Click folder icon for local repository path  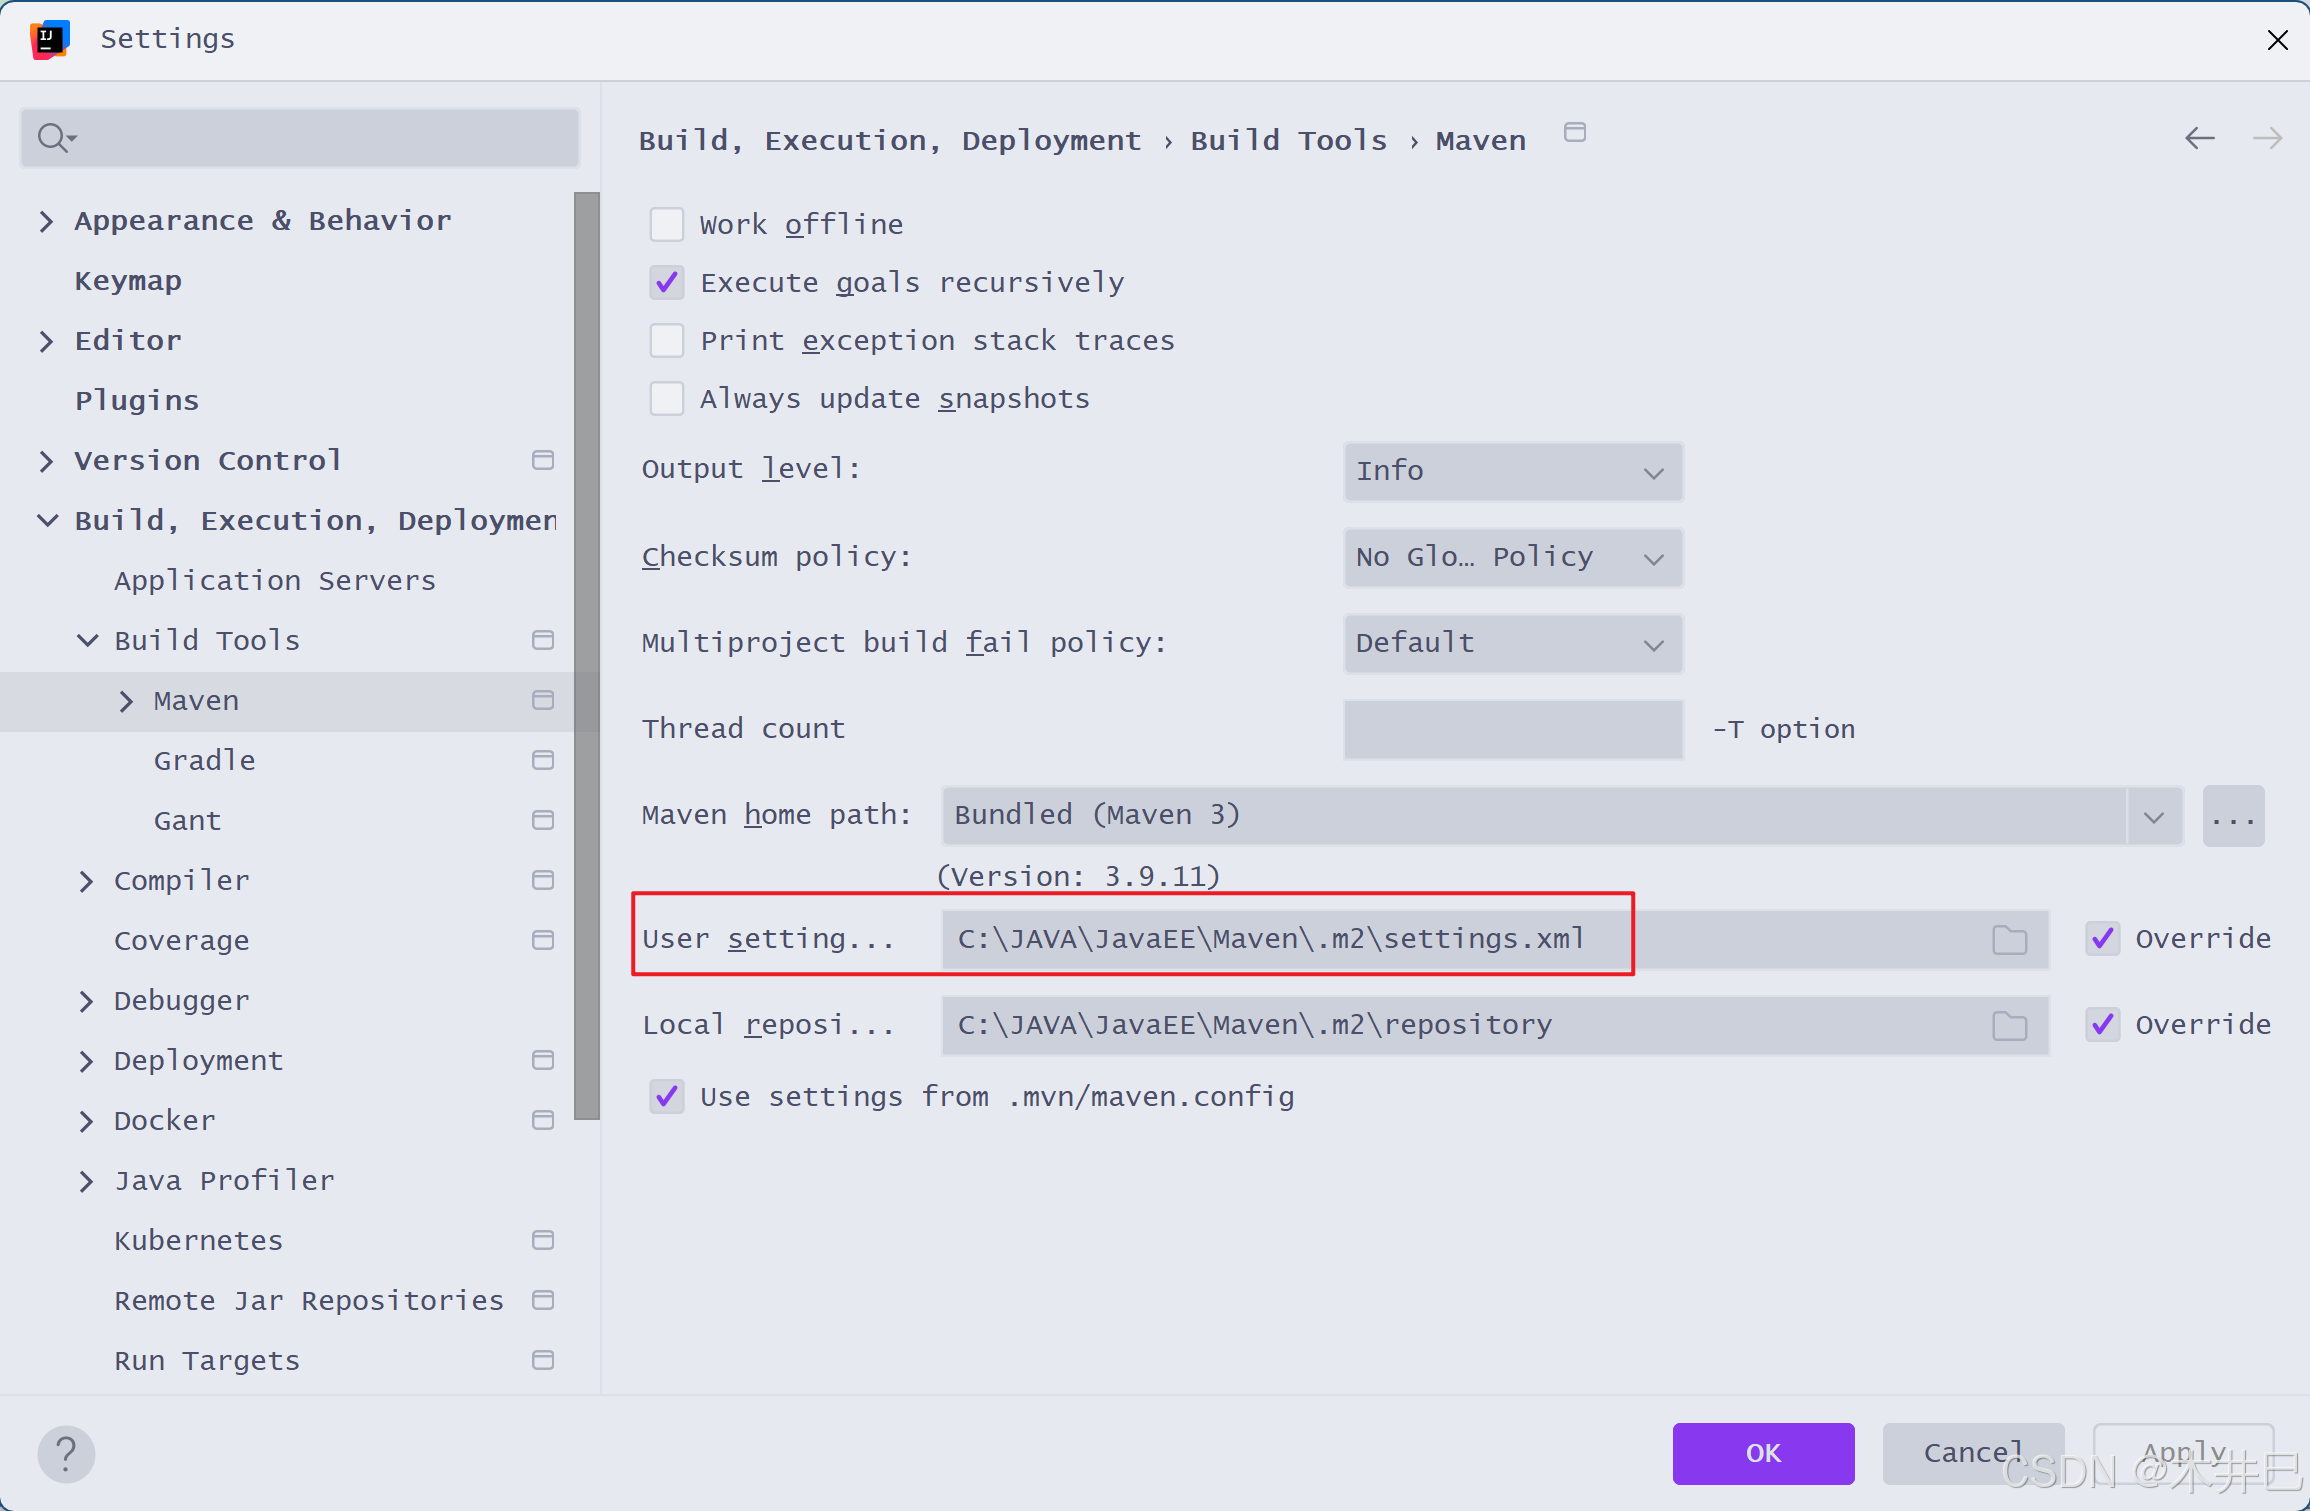[x=2009, y=1026]
